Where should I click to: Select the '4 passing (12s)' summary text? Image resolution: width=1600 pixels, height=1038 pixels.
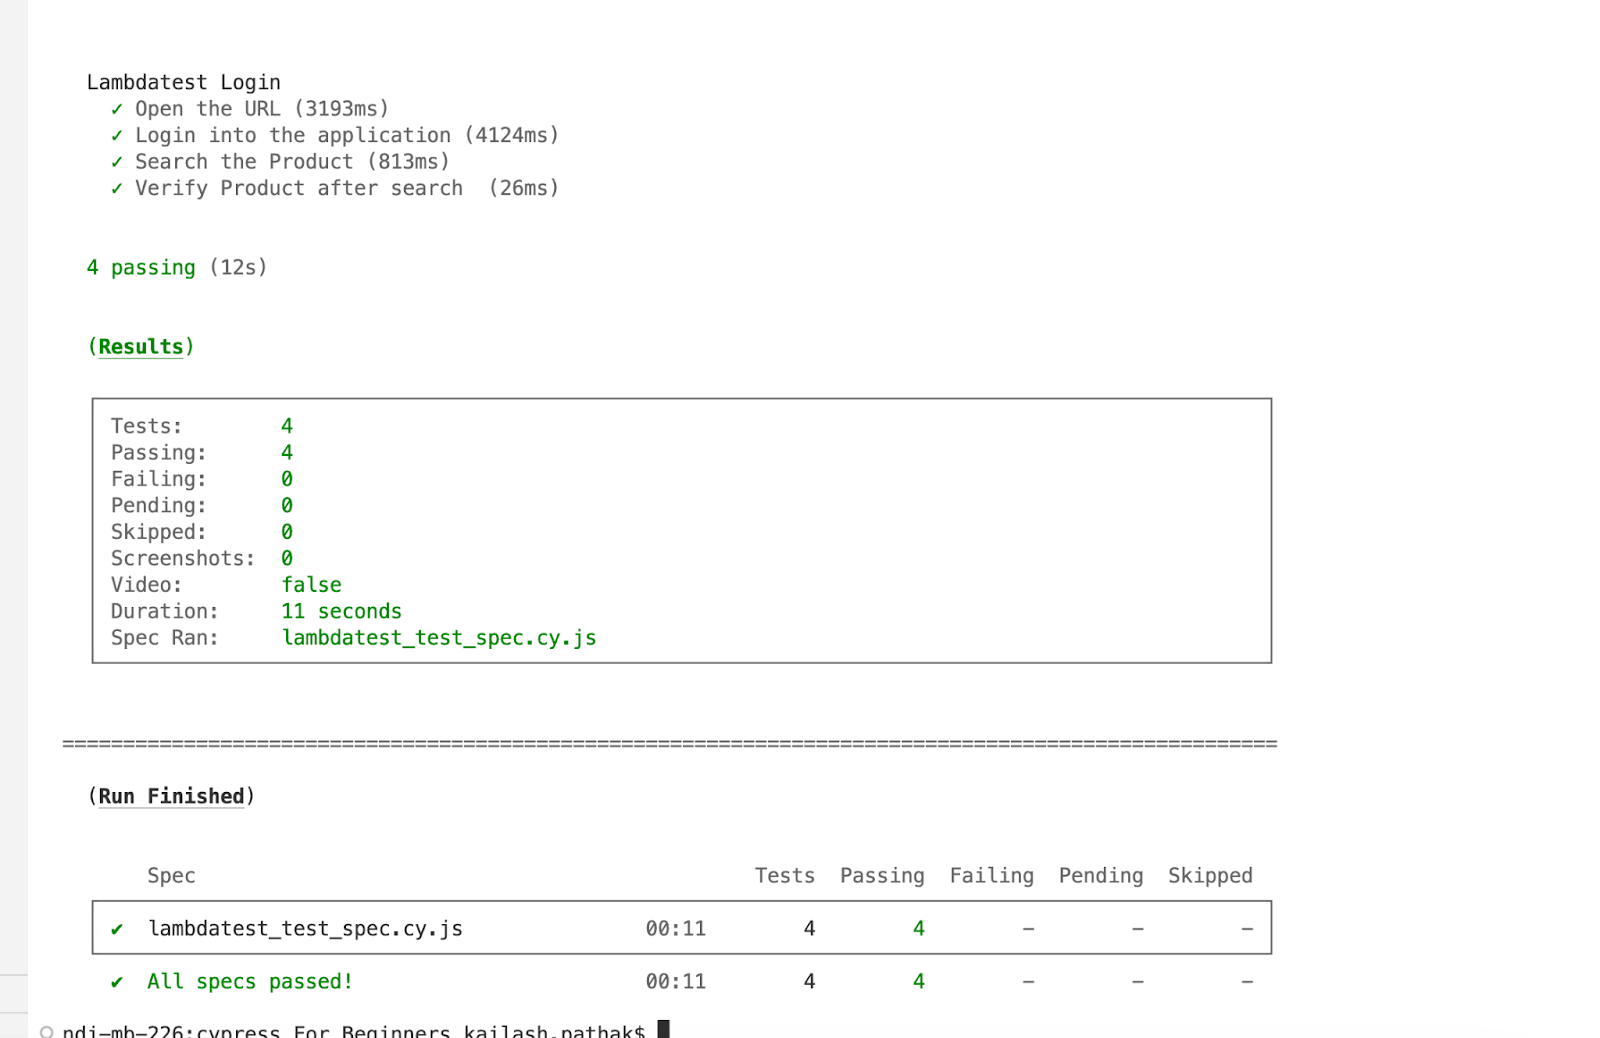(x=177, y=267)
